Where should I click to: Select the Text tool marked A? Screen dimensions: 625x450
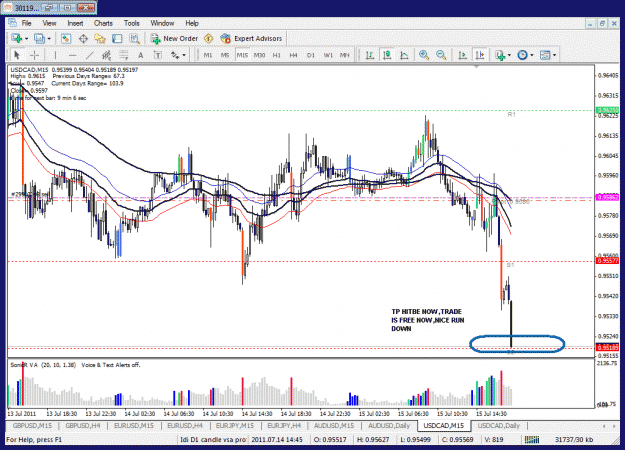pyautogui.click(x=140, y=55)
